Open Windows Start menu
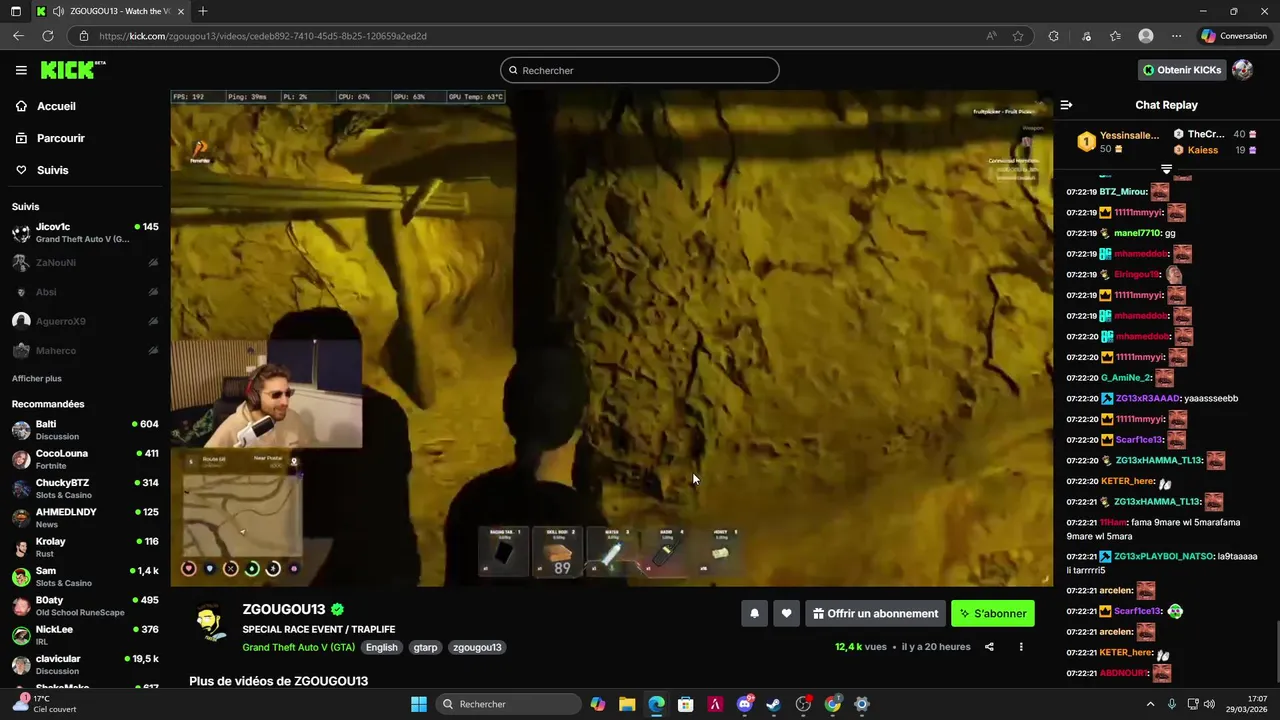The image size is (1280, 720). tap(419, 704)
